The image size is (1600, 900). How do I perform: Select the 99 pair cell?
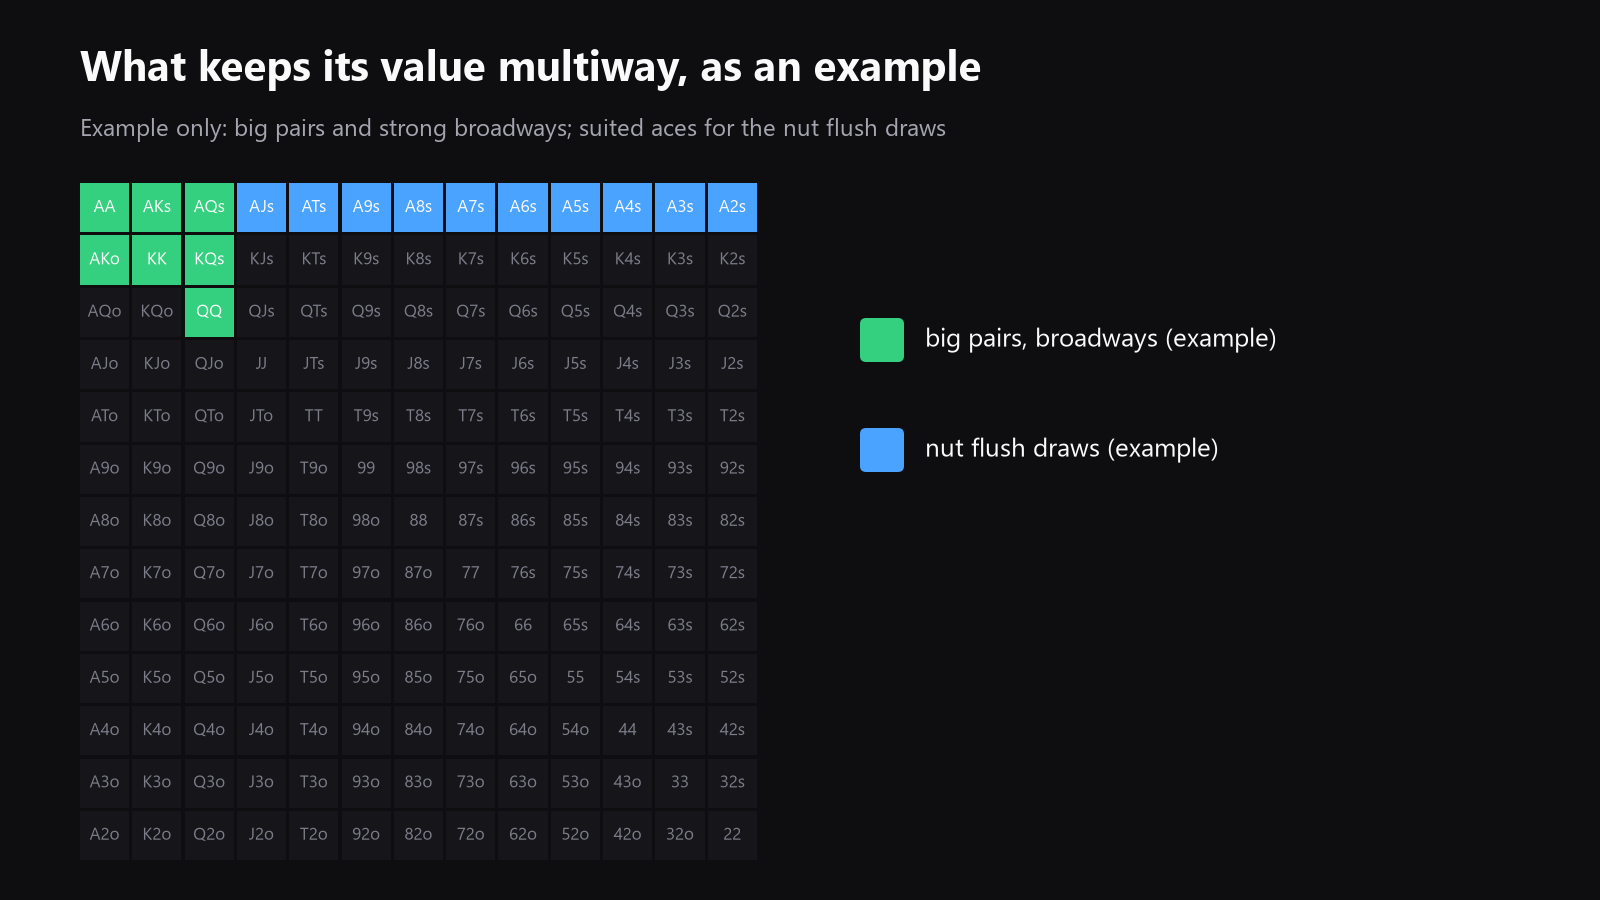click(366, 468)
